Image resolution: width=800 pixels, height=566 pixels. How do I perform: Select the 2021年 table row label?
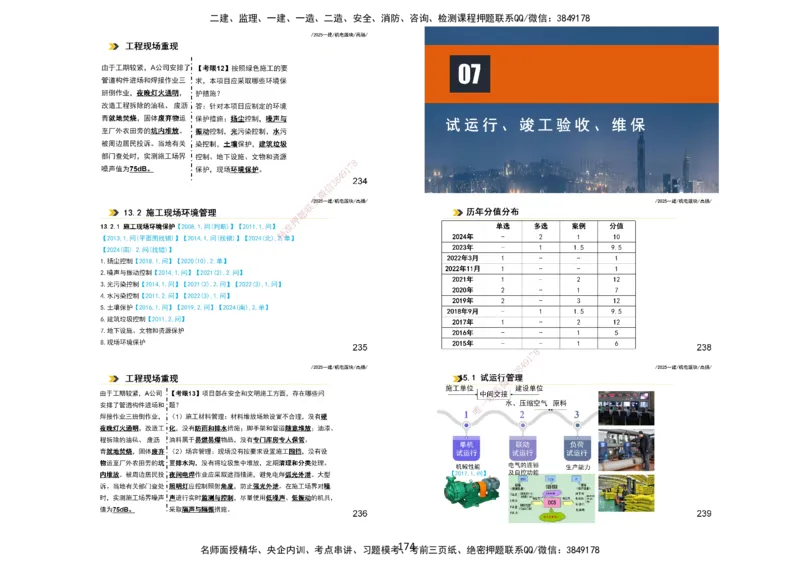click(462, 280)
